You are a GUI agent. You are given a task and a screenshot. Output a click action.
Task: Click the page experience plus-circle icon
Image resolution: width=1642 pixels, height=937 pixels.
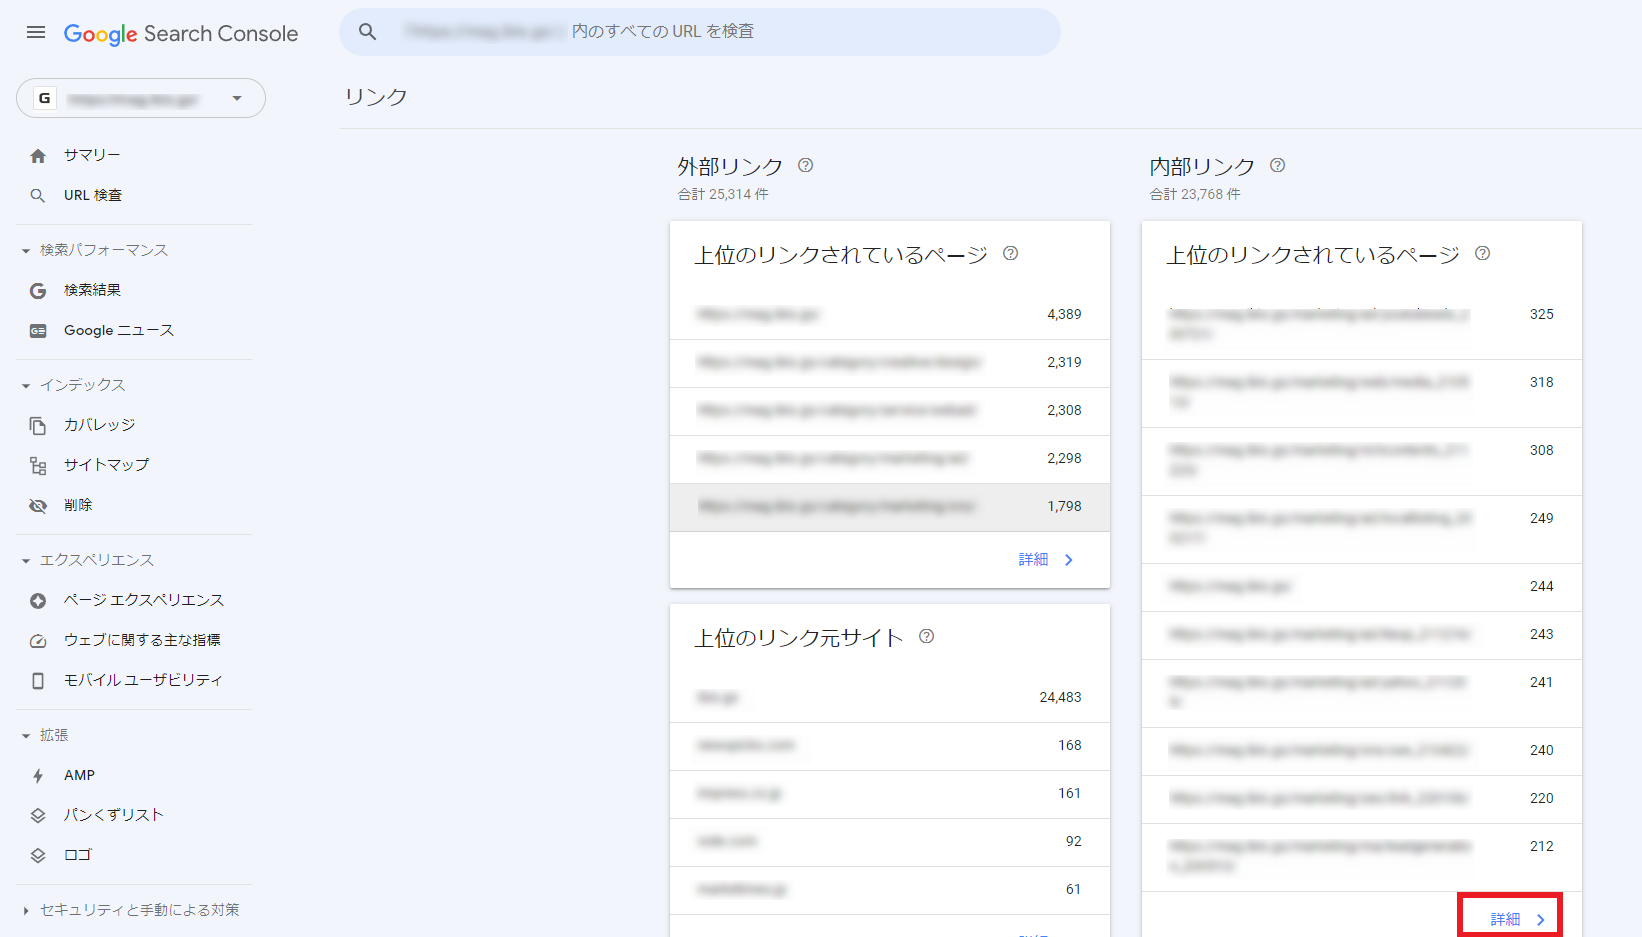tap(38, 601)
